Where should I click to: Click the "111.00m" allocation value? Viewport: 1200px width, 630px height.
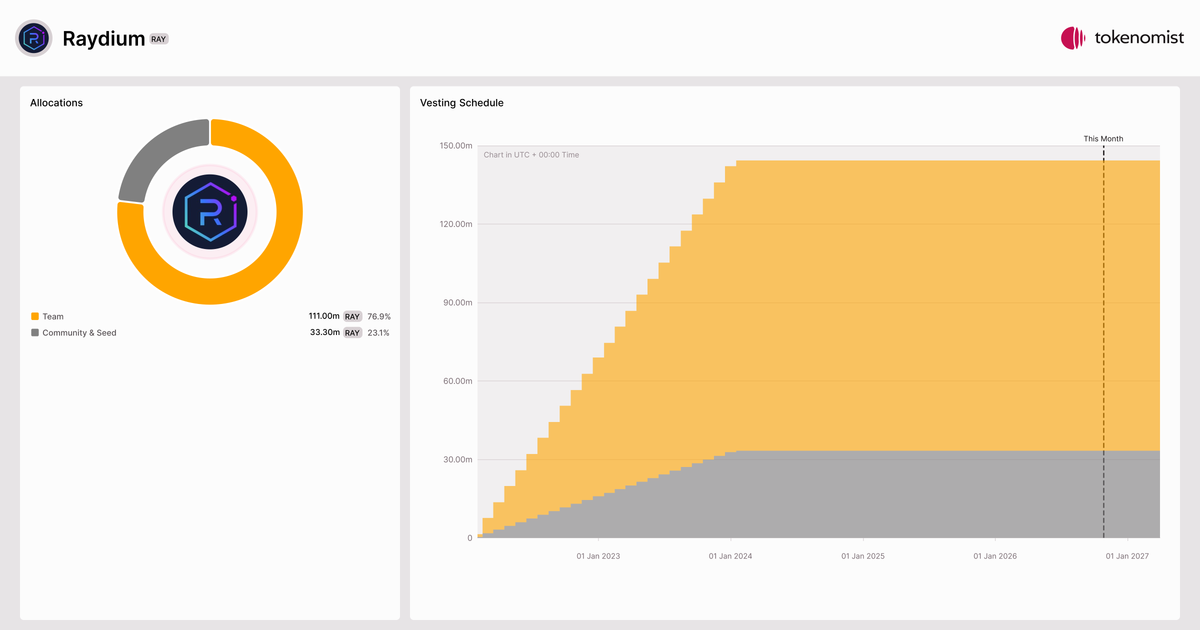point(324,316)
